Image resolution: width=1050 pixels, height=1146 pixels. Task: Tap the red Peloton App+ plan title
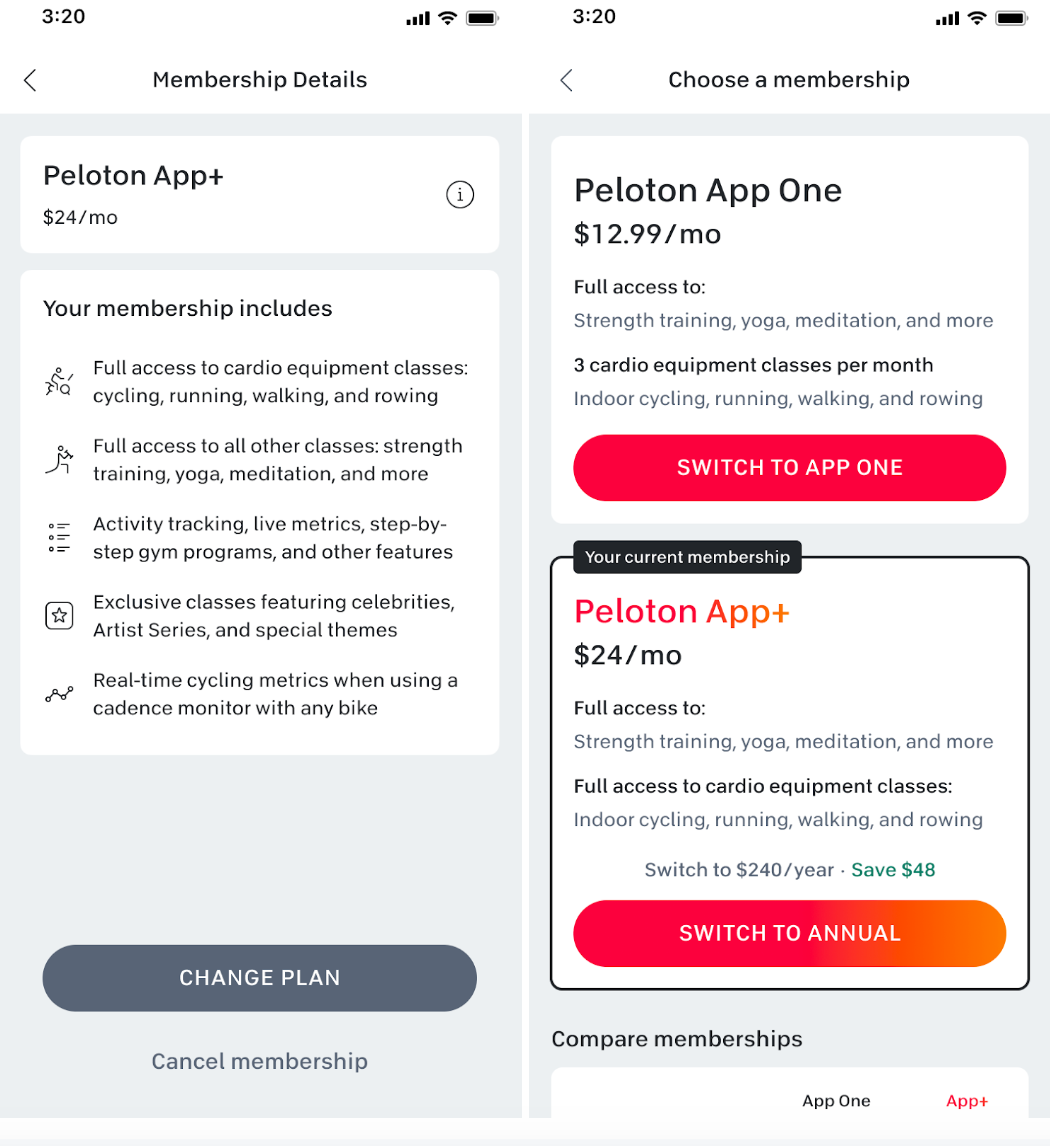coord(681,611)
